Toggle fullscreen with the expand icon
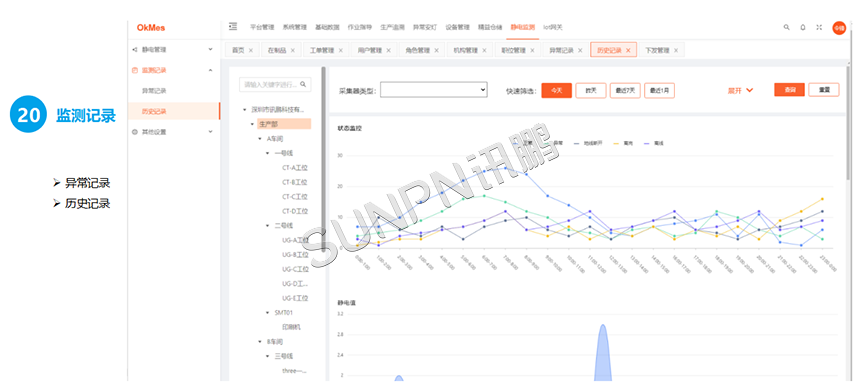The height and width of the screenshot is (391, 860). [819, 27]
